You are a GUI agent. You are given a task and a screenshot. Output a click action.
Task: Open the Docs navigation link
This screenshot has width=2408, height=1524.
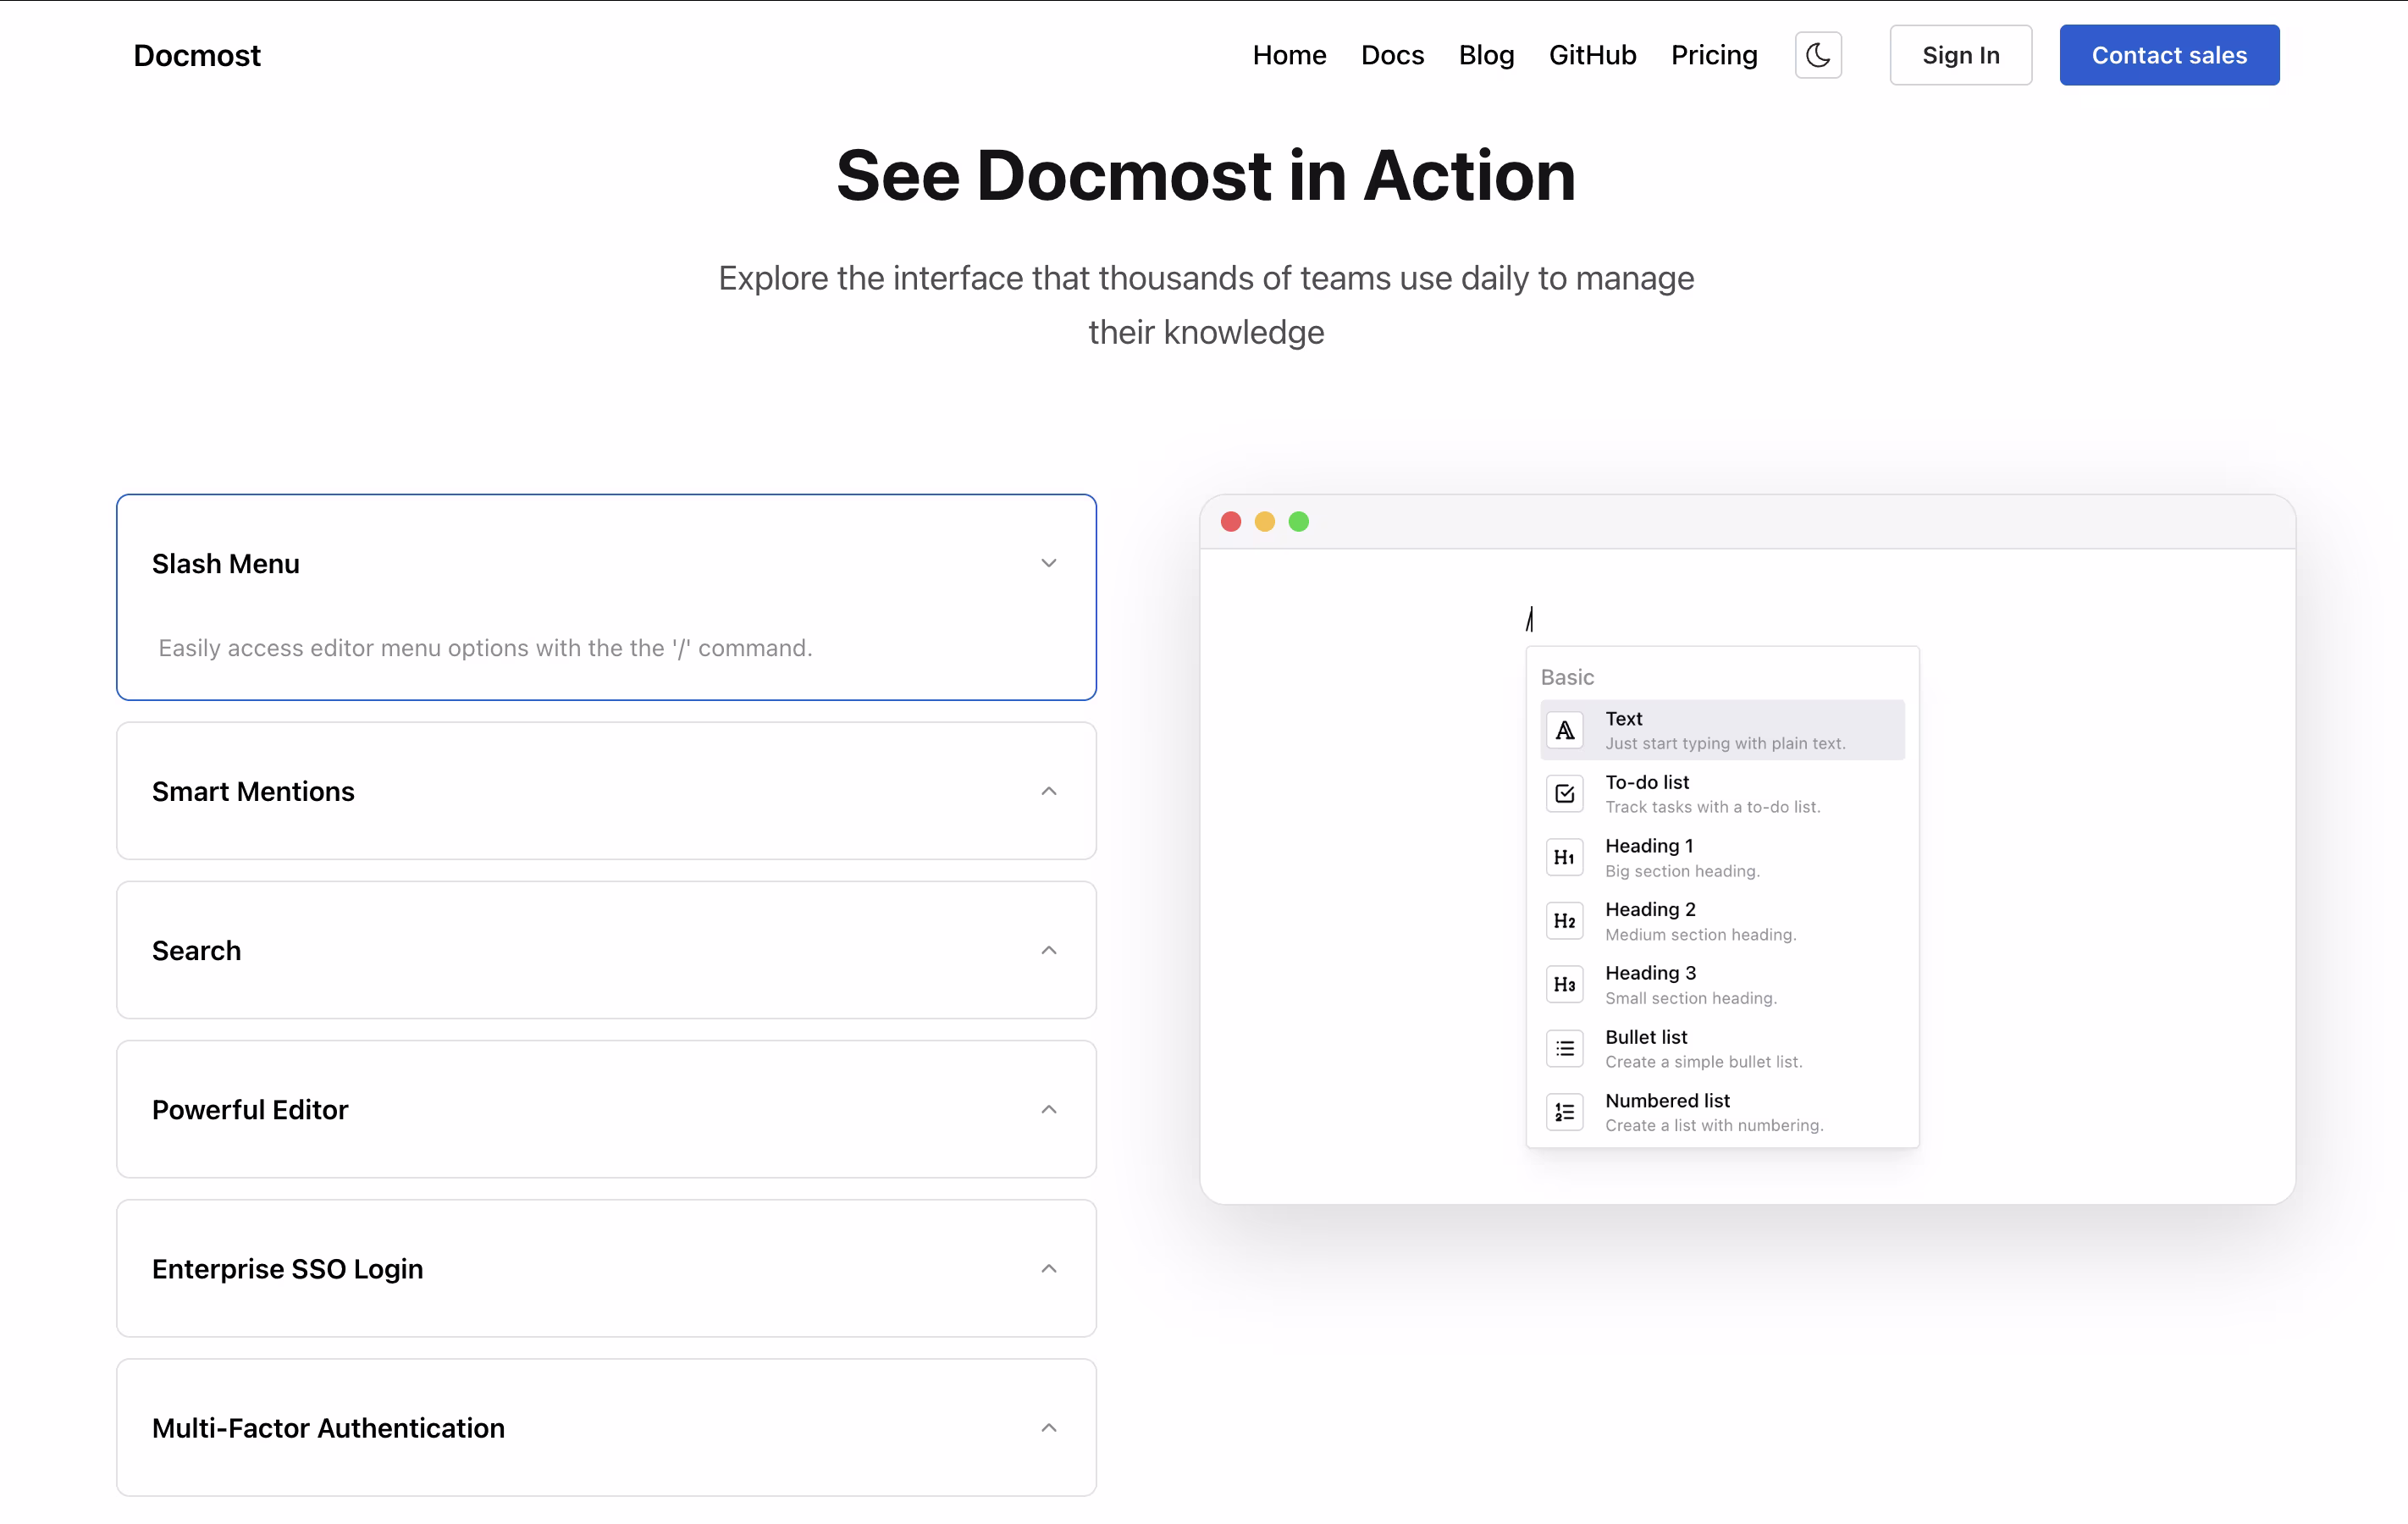pyautogui.click(x=1392, y=55)
